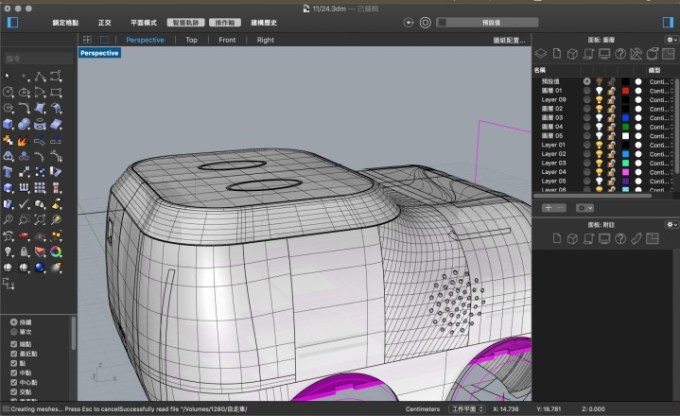The image size is (680, 416).
Task: Toggle 建構歷史 record history
Action: (264, 23)
